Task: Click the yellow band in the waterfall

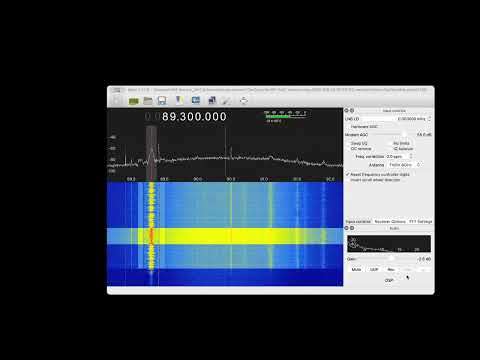Action: 225,236
